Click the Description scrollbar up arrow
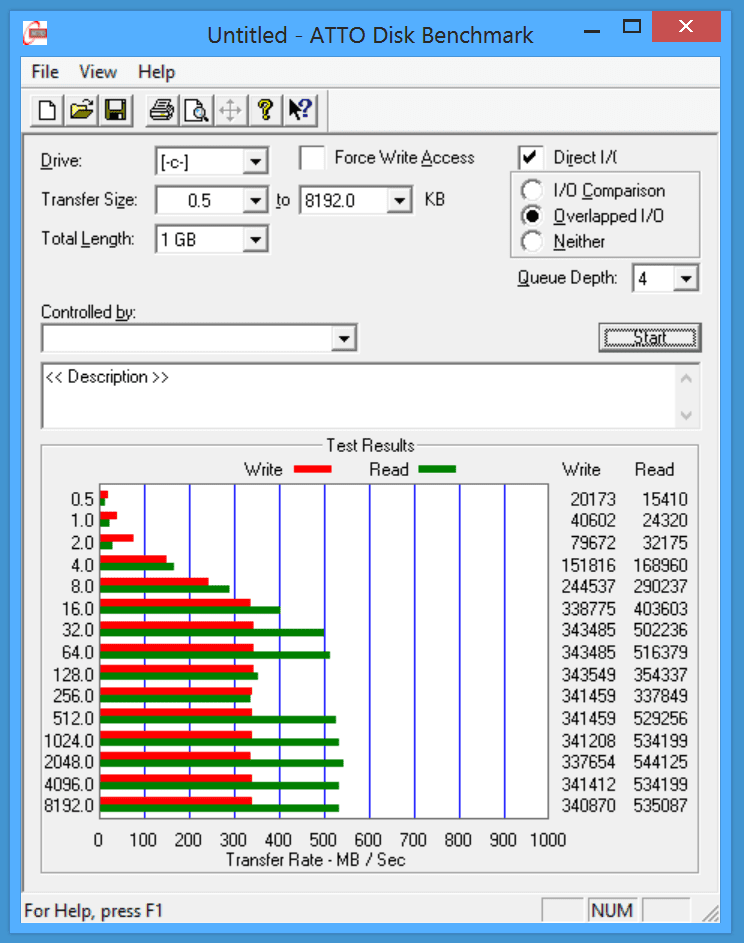The width and height of the screenshot is (744, 943). pyautogui.click(x=686, y=379)
